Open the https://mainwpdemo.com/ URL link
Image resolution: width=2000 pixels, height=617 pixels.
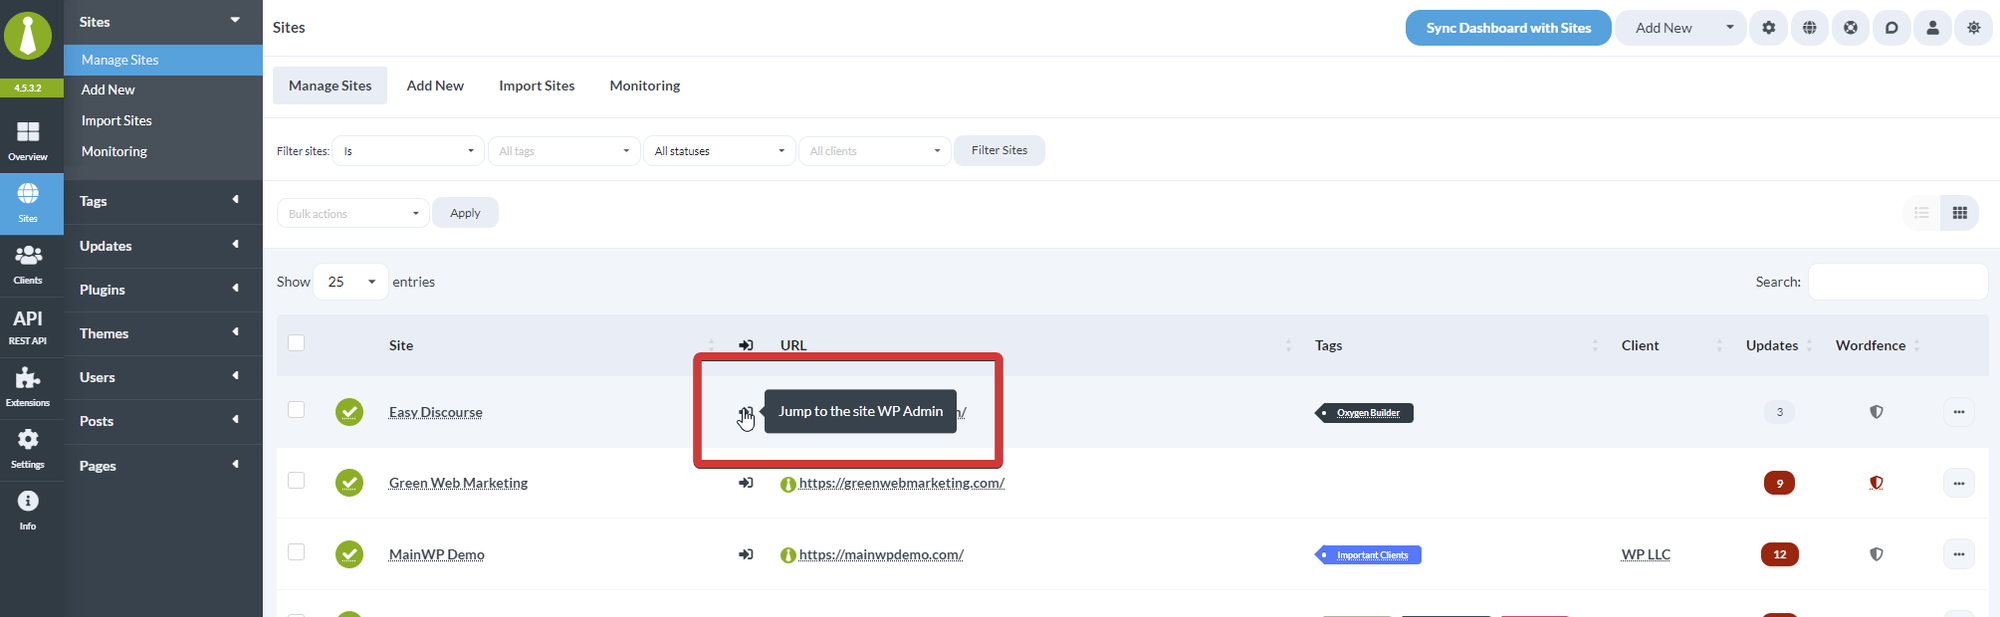coord(881,554)
